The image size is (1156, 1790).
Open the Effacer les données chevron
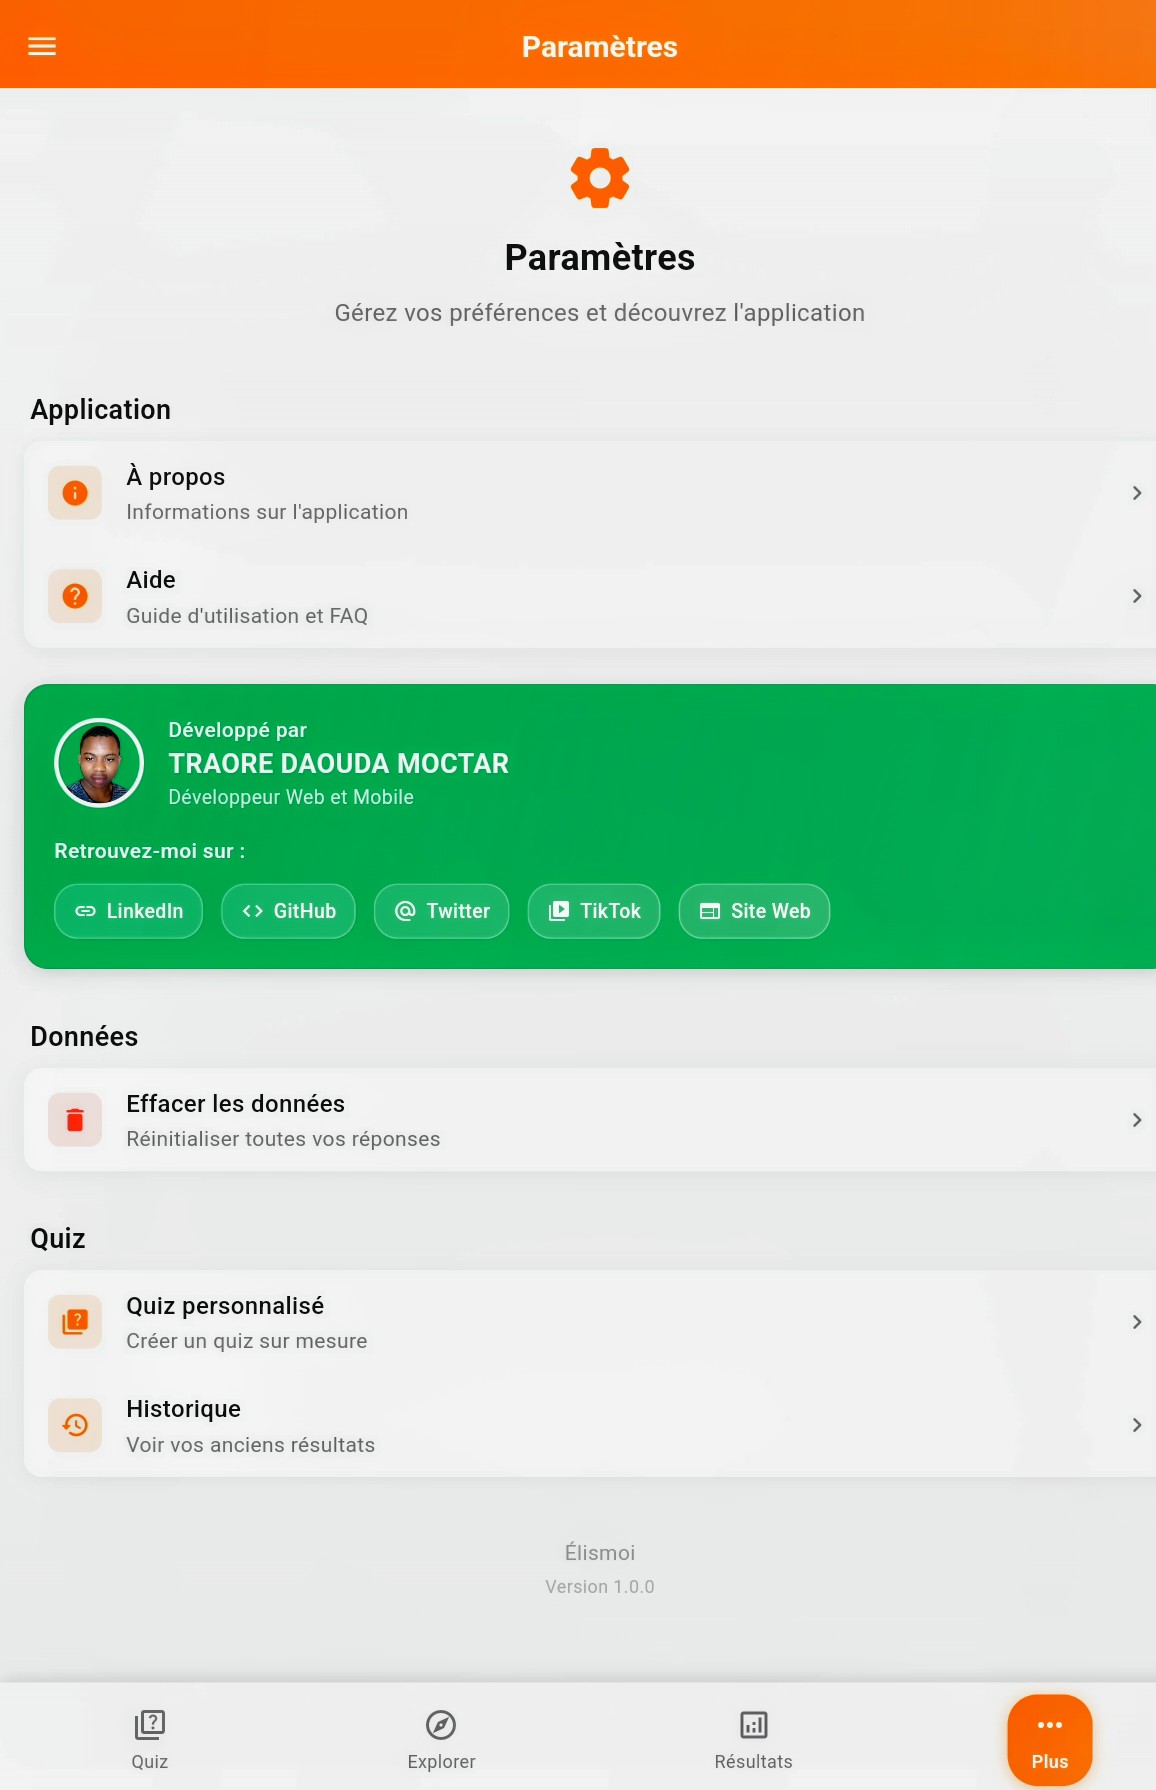pyautogui.click(x=1136, y=1120)
